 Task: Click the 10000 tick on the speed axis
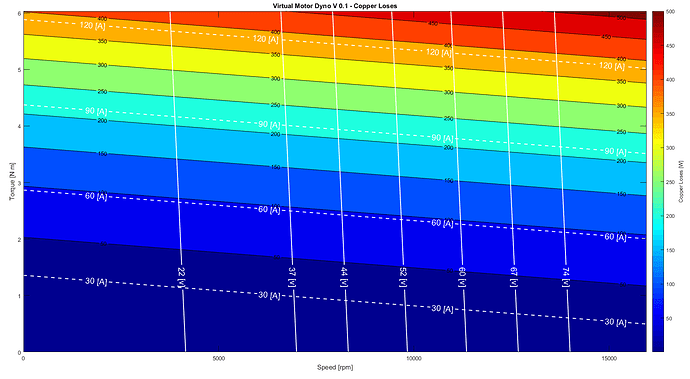(x=414, y=359)
